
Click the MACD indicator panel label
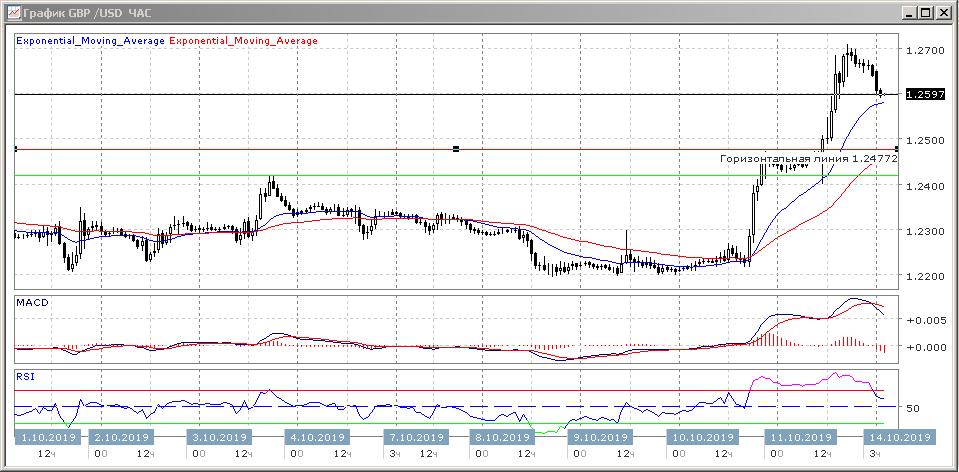[32, 302]
